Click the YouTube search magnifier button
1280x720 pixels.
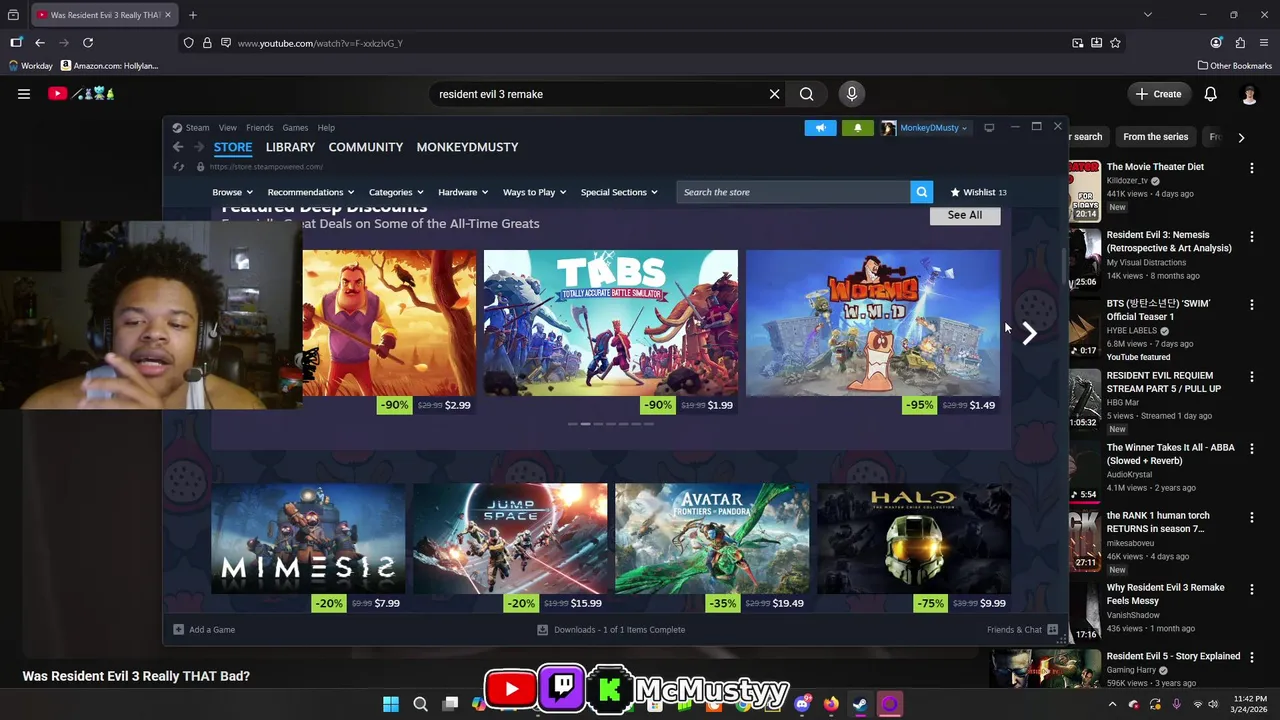tap(806, 94)
